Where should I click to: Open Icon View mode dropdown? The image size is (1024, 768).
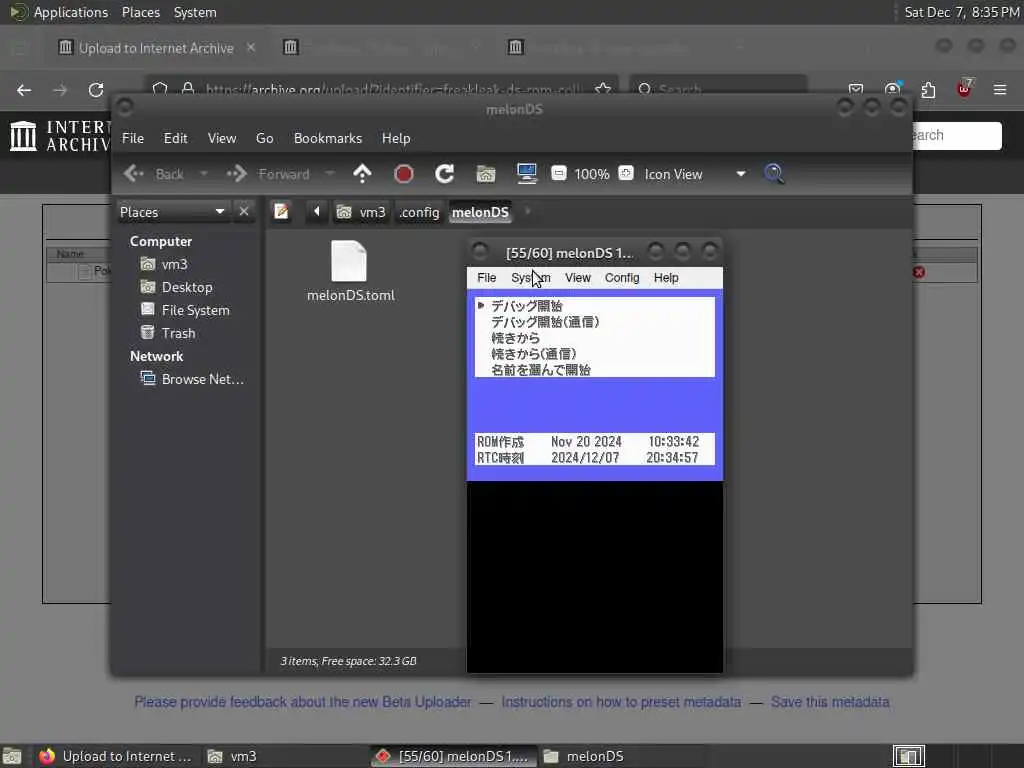point(695,174)
